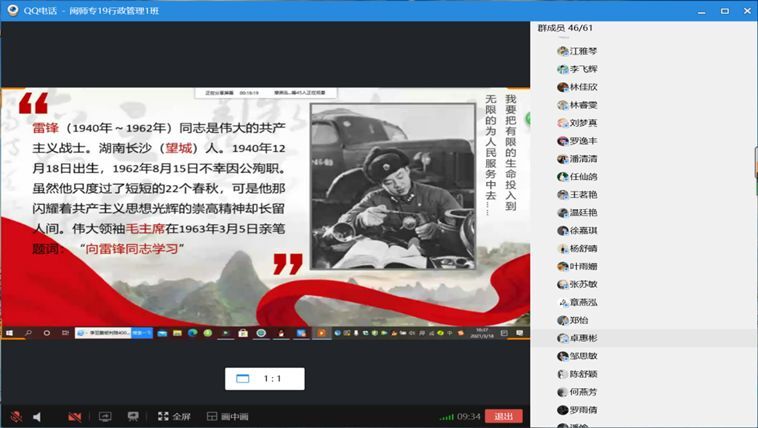Click the presentation whiteboard icon
Viewport: 758px width, 428px height.
pos(133,416)
